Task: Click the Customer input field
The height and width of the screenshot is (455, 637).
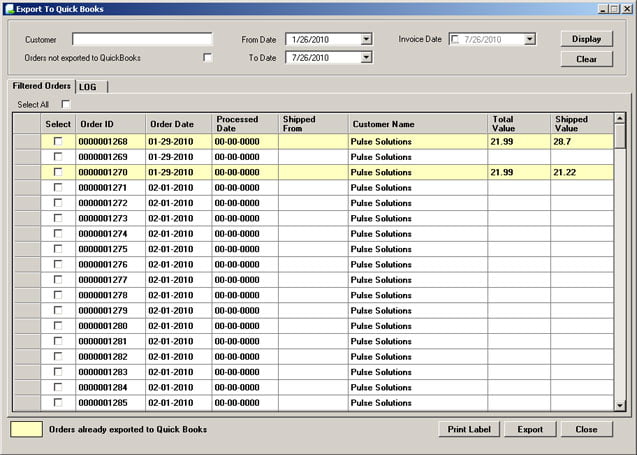Action: click(x=142, y=39)
